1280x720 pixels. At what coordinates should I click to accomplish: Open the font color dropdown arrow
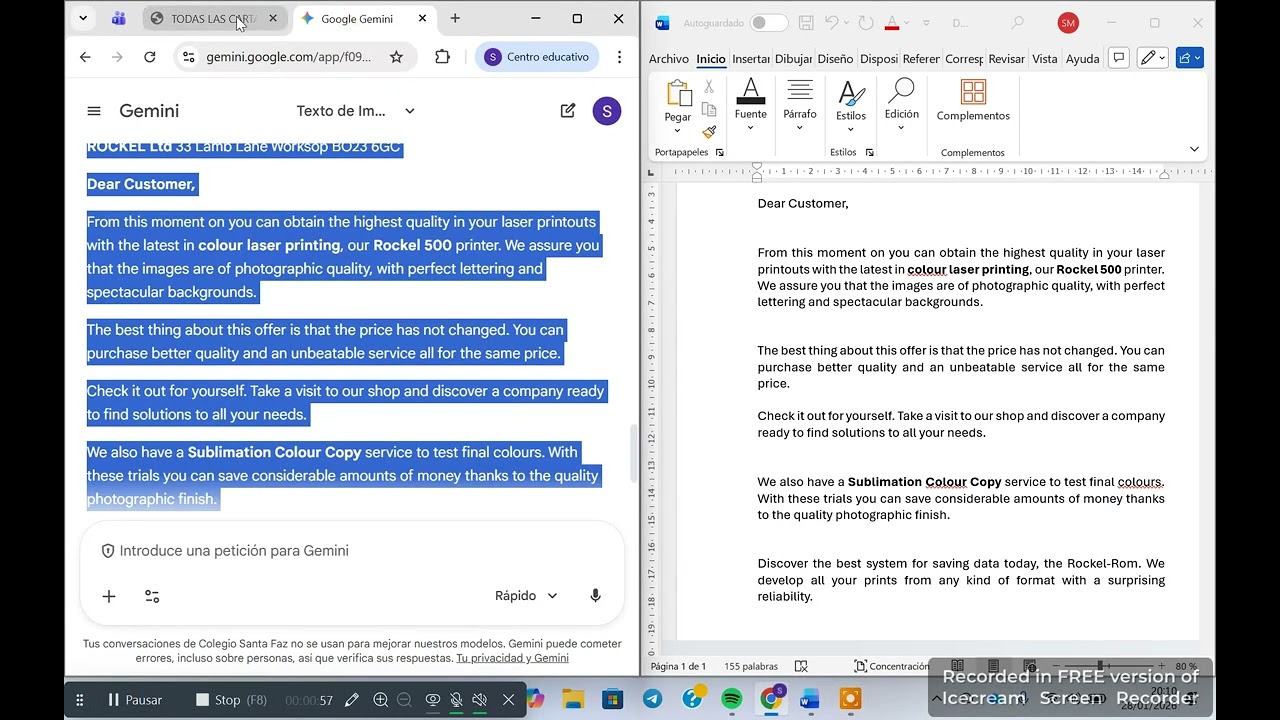[x=910, y=23]
